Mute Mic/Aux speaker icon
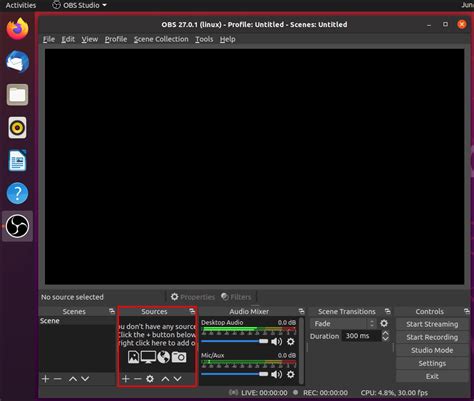Viewport: 474px width, 401px height. [x=276, y=374]
